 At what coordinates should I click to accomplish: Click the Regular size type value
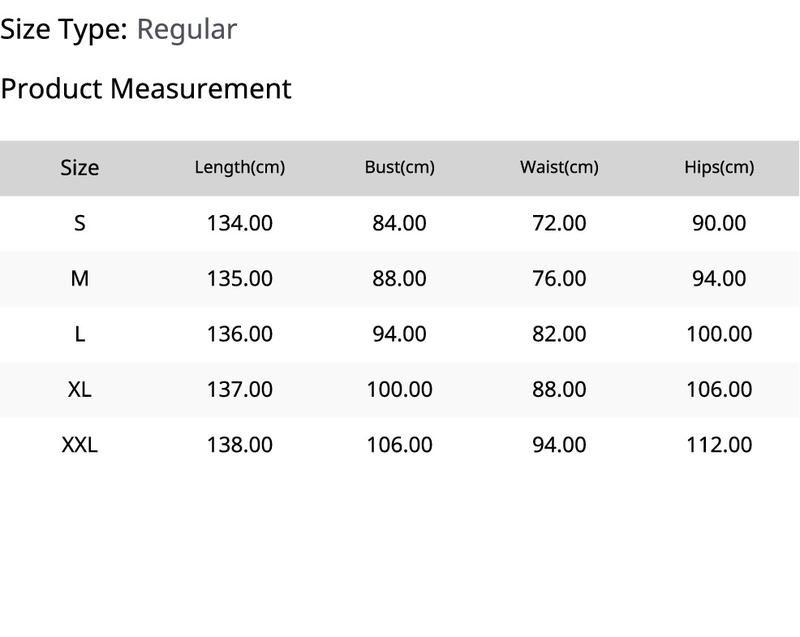tap(187, 30)
